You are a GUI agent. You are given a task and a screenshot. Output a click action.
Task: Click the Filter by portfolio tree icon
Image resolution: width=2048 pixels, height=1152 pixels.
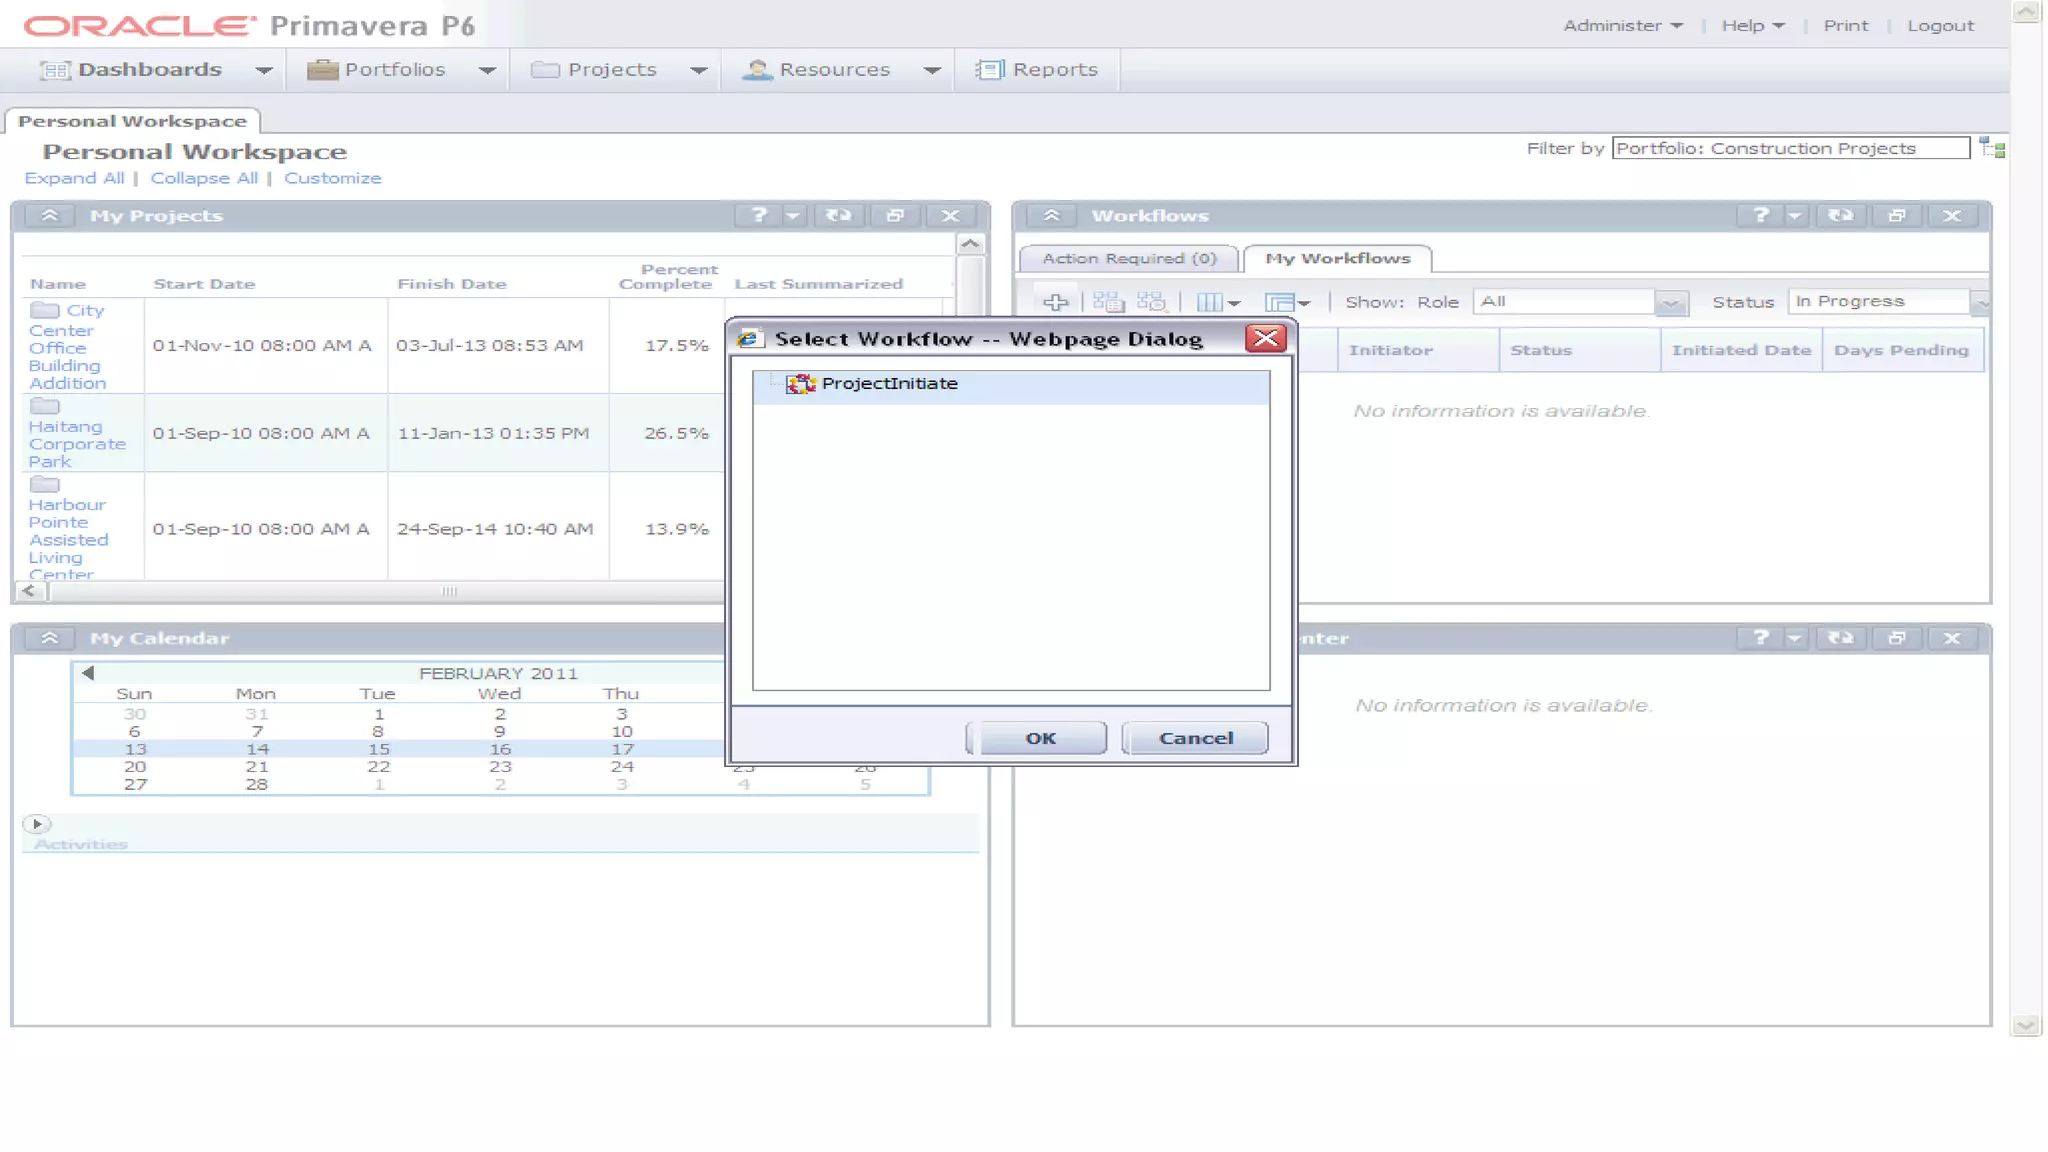pos(1992,149)
